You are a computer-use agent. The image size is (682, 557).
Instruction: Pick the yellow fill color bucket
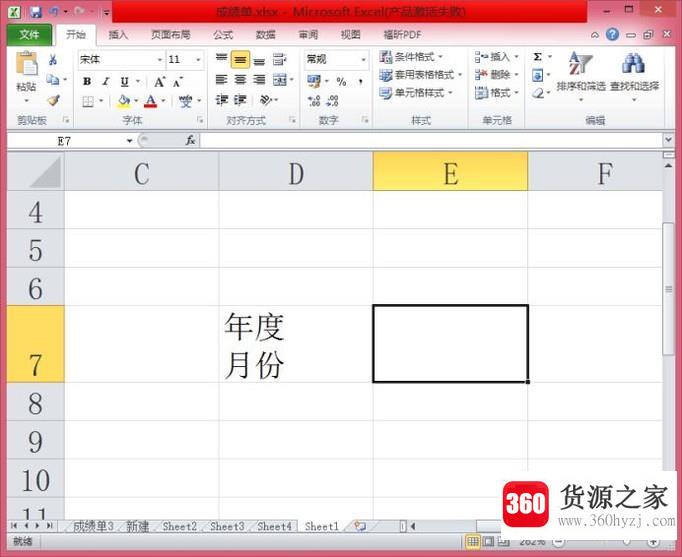[x=124, y=101]
